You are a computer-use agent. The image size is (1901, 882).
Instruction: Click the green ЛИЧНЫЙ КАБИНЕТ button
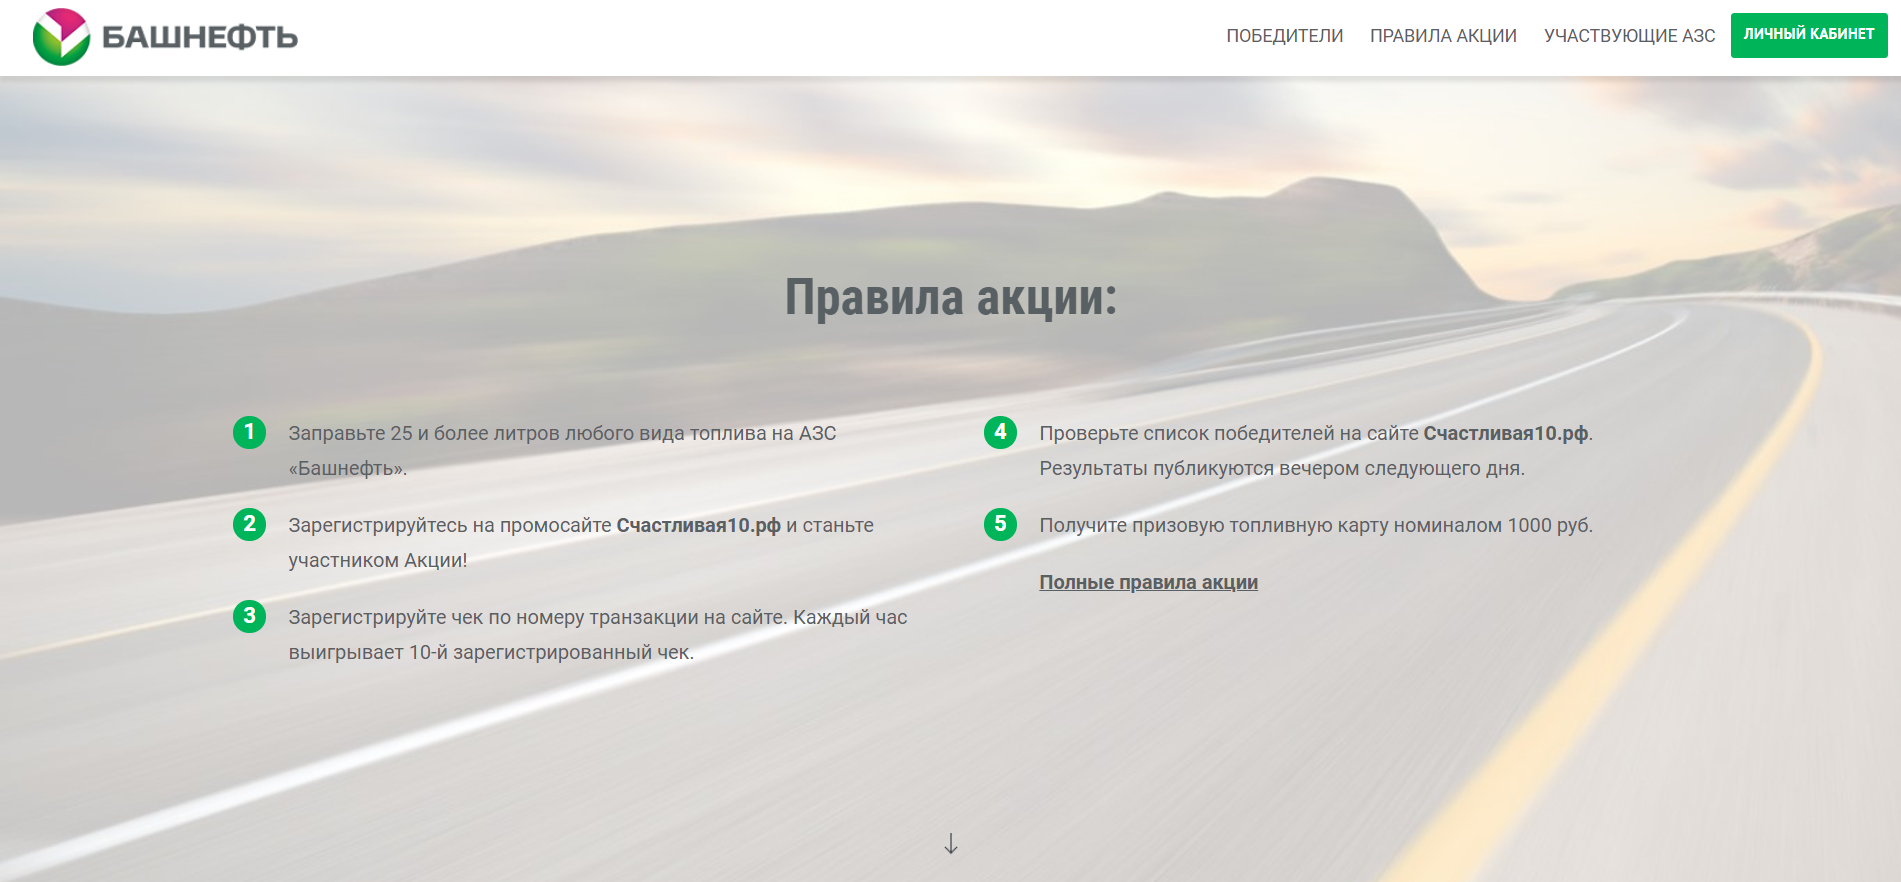click(1809, 35)
